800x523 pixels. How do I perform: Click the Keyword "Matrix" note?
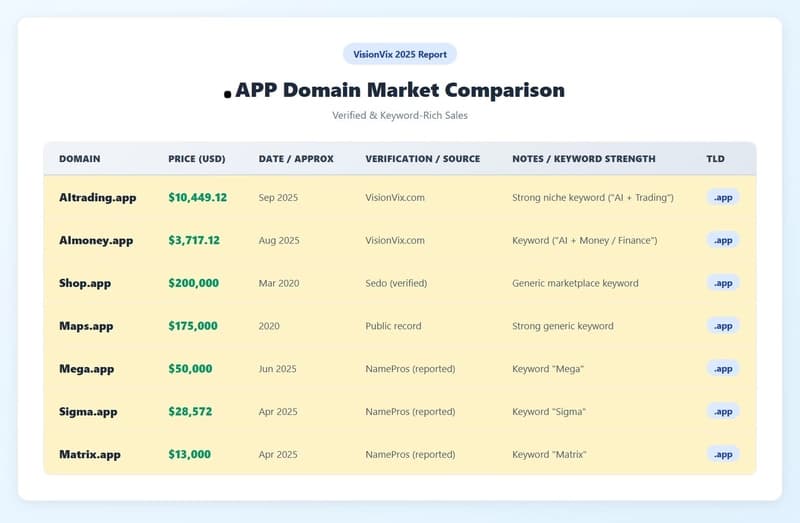549,455
